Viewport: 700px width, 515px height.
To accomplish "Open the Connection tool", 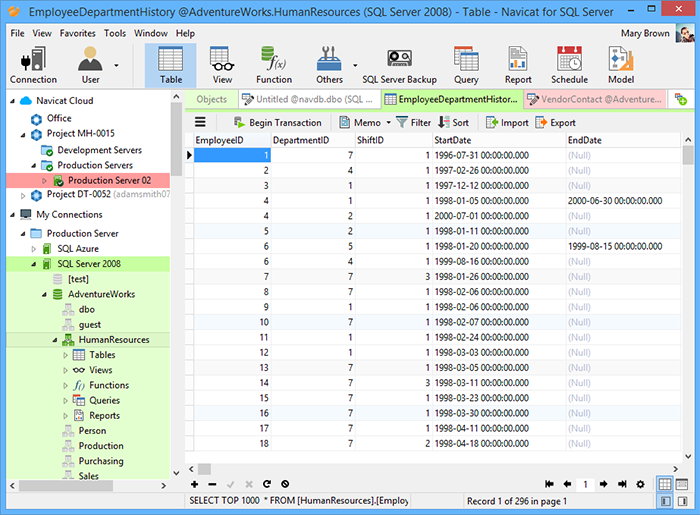I will pos(33,66).
